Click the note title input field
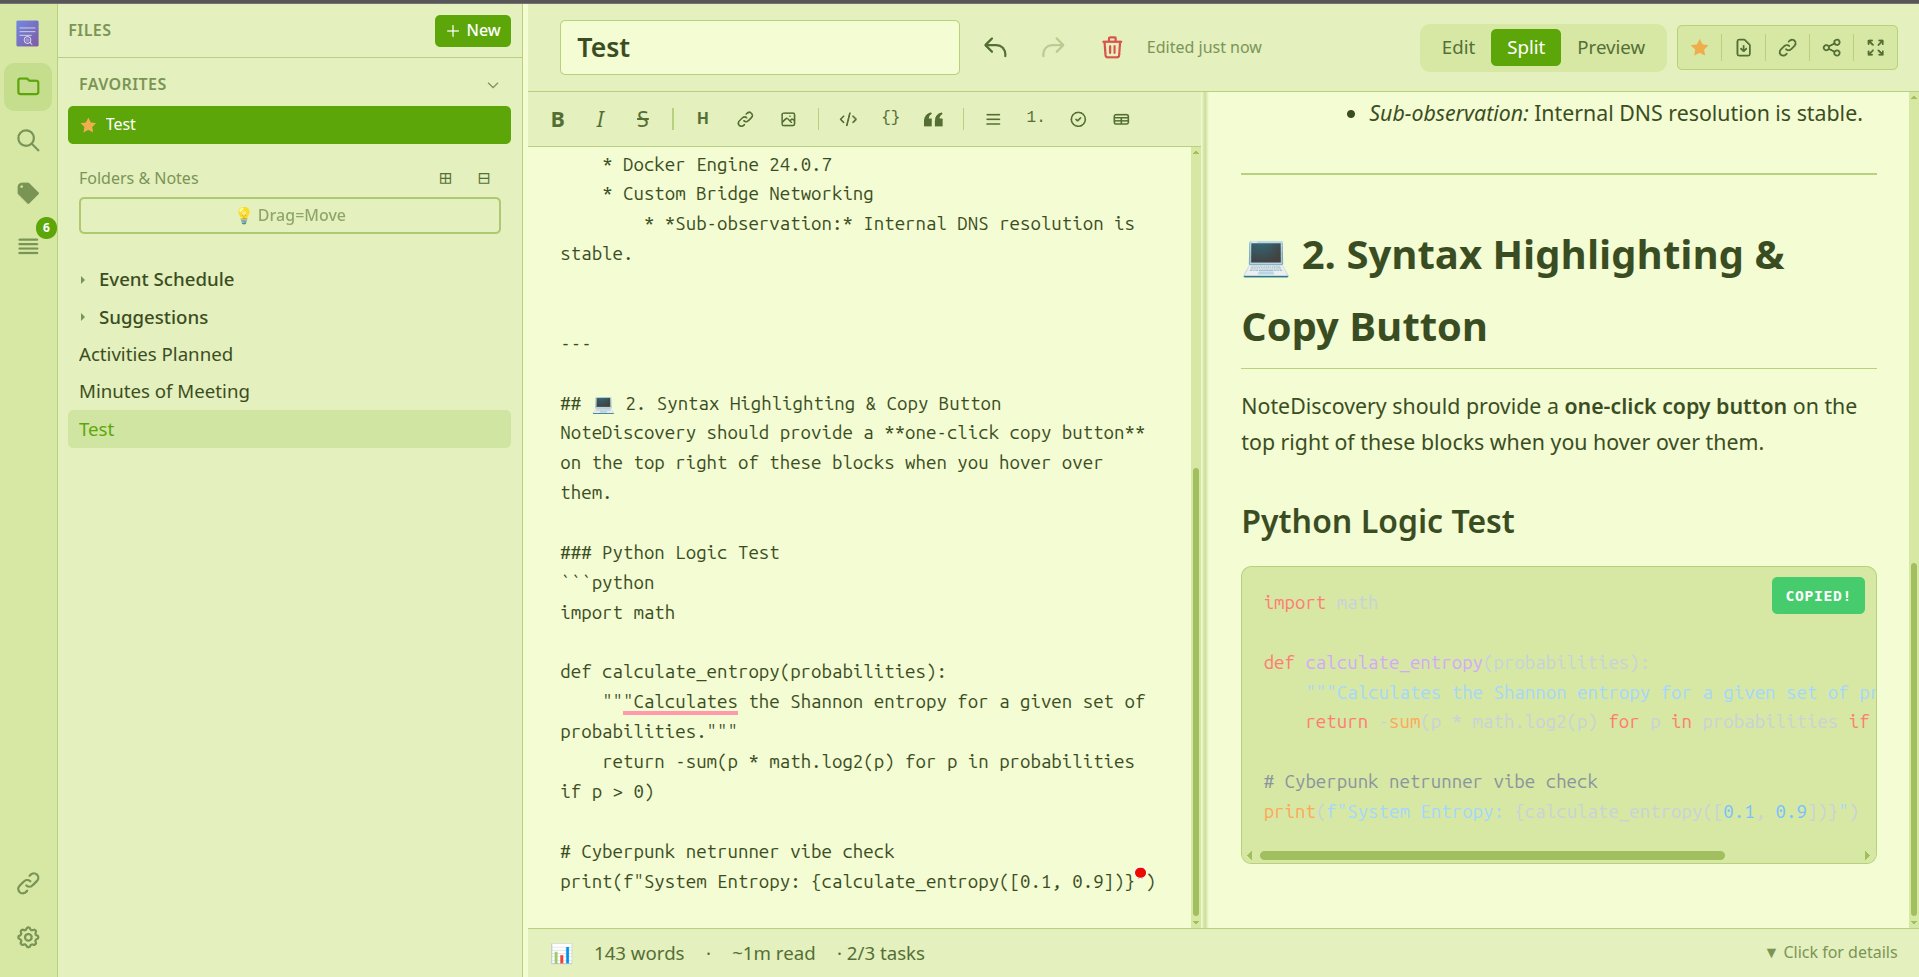Viewport: 1919px width, 977px height. [759, 47]
